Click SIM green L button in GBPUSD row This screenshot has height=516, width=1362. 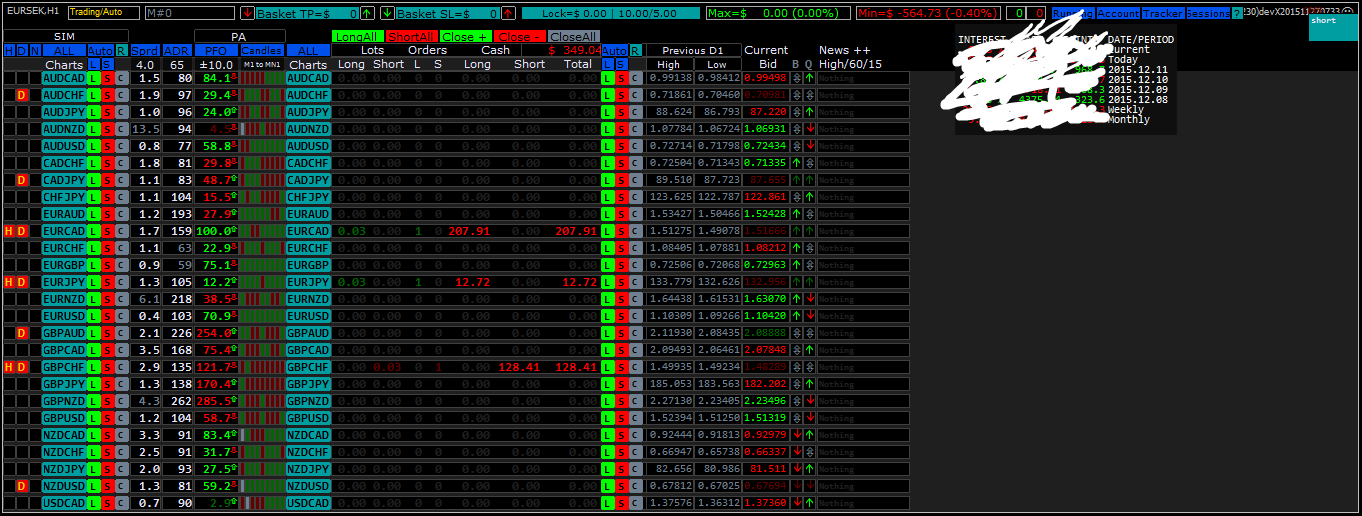click(x=94, y=418)
